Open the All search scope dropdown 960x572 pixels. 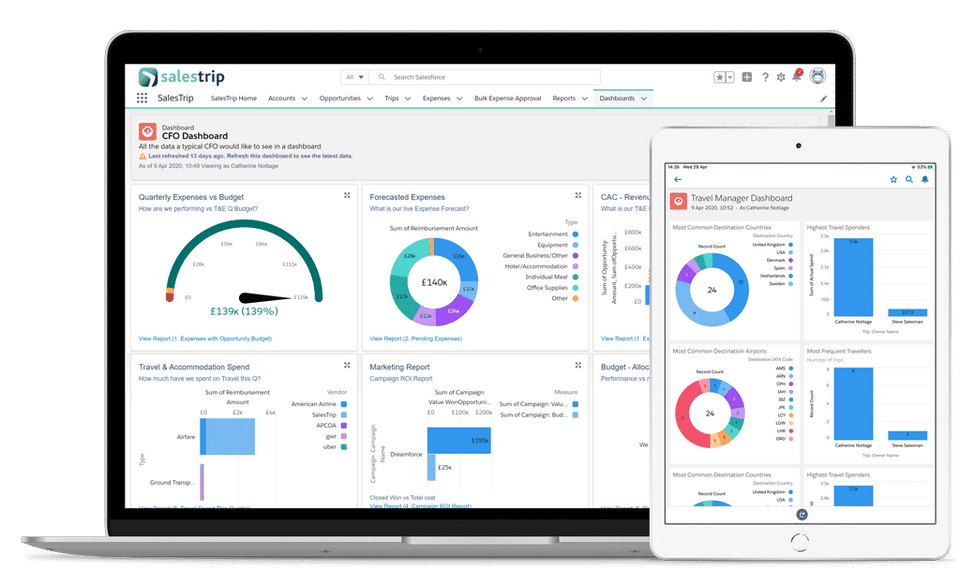click(x=354, y=77)
